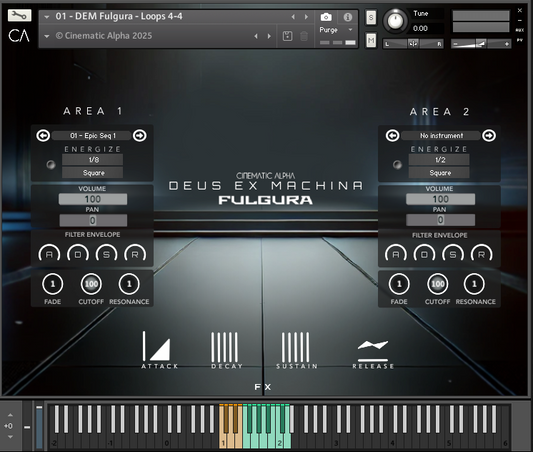Click the Tune knob
This screenshot has height=452, width=533.
(395, 21)
